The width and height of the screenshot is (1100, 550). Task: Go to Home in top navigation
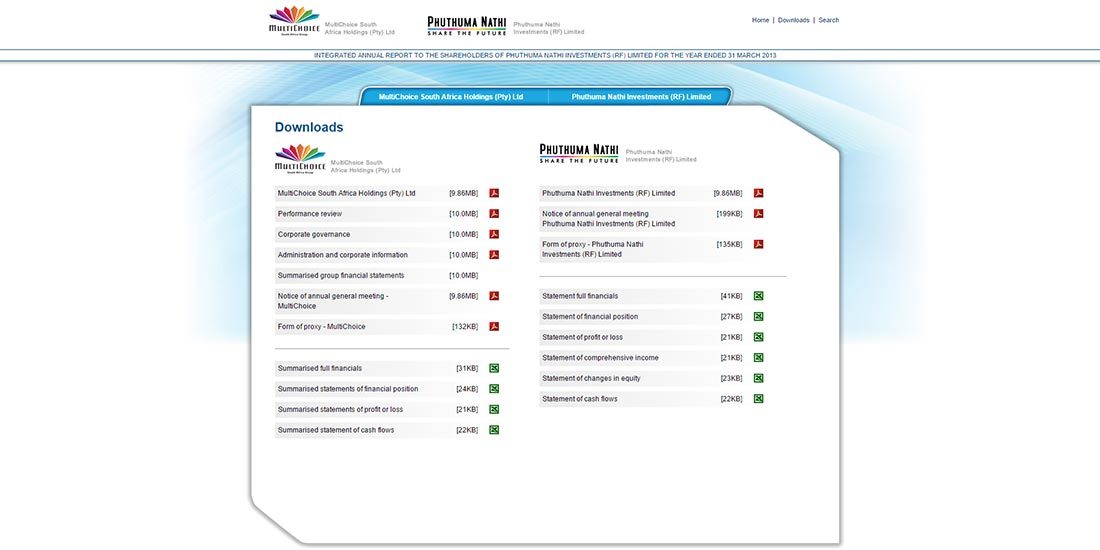click(760, 20)
